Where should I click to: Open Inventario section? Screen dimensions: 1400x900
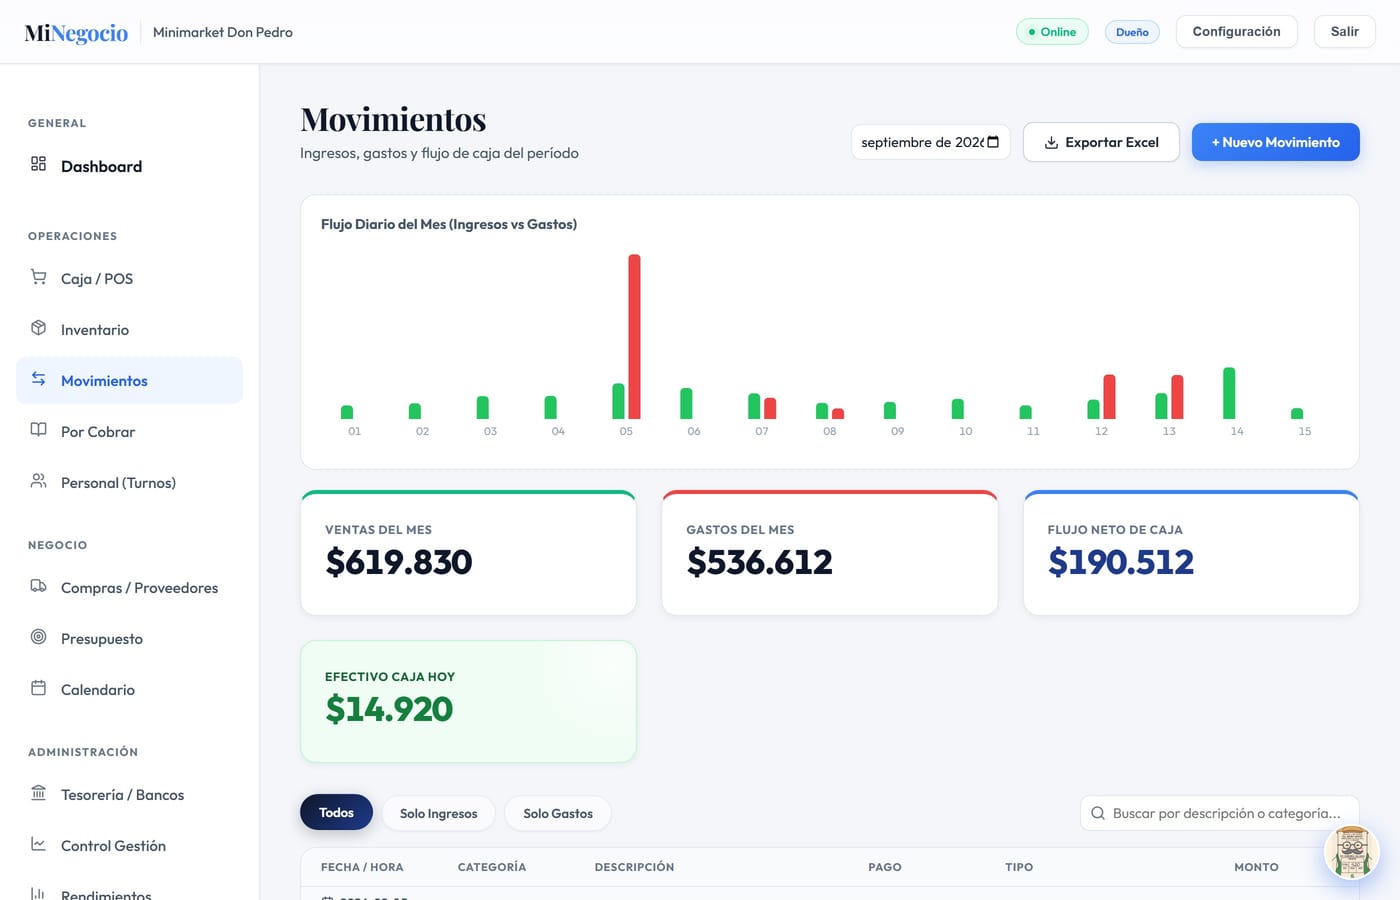pyautogui.click(x=129, y=330)
